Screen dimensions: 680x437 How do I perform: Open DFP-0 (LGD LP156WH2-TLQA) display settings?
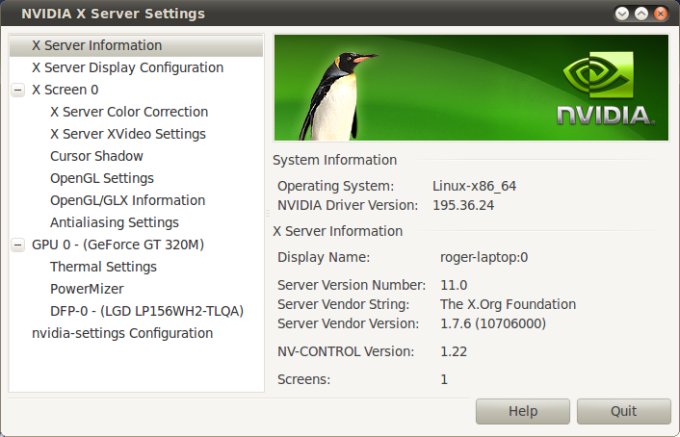pos(146,311)
